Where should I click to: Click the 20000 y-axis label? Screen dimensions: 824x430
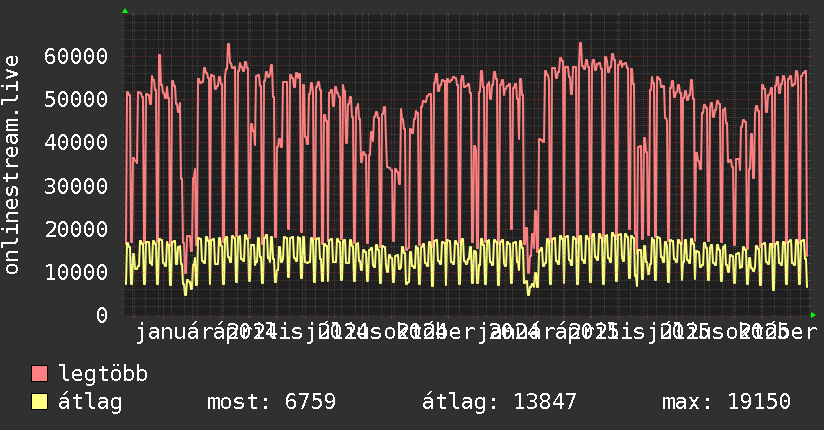(76, 229)
